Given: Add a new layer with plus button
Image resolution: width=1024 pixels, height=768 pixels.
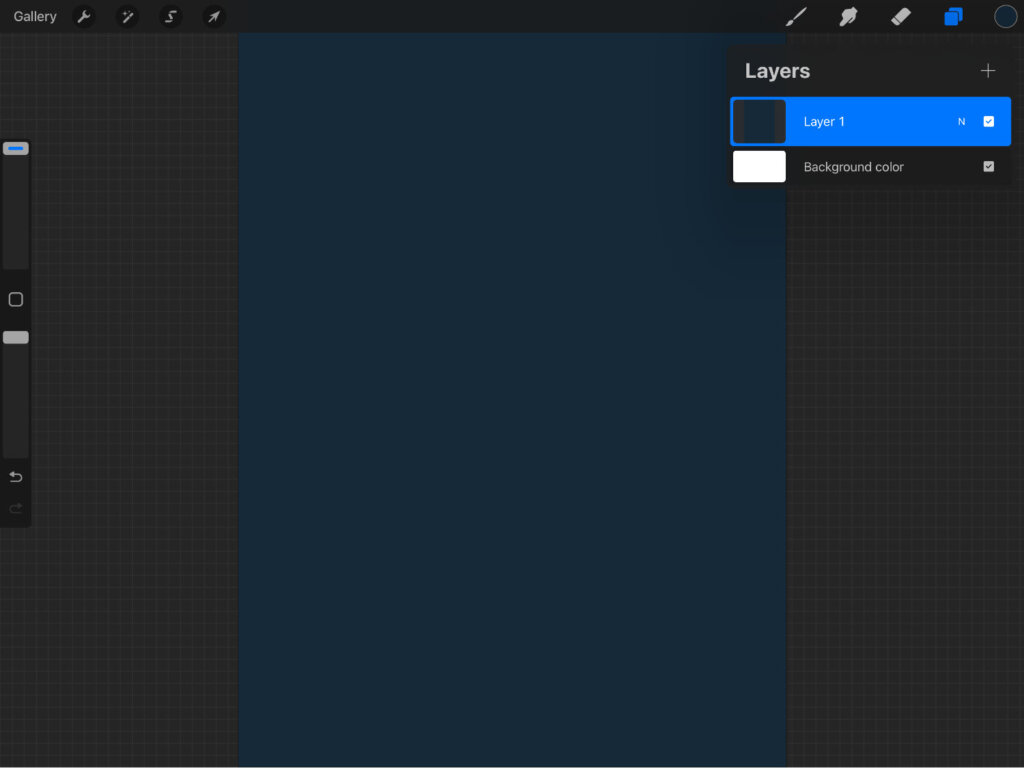Looking at the screenshot, I should tap(988, 71).
